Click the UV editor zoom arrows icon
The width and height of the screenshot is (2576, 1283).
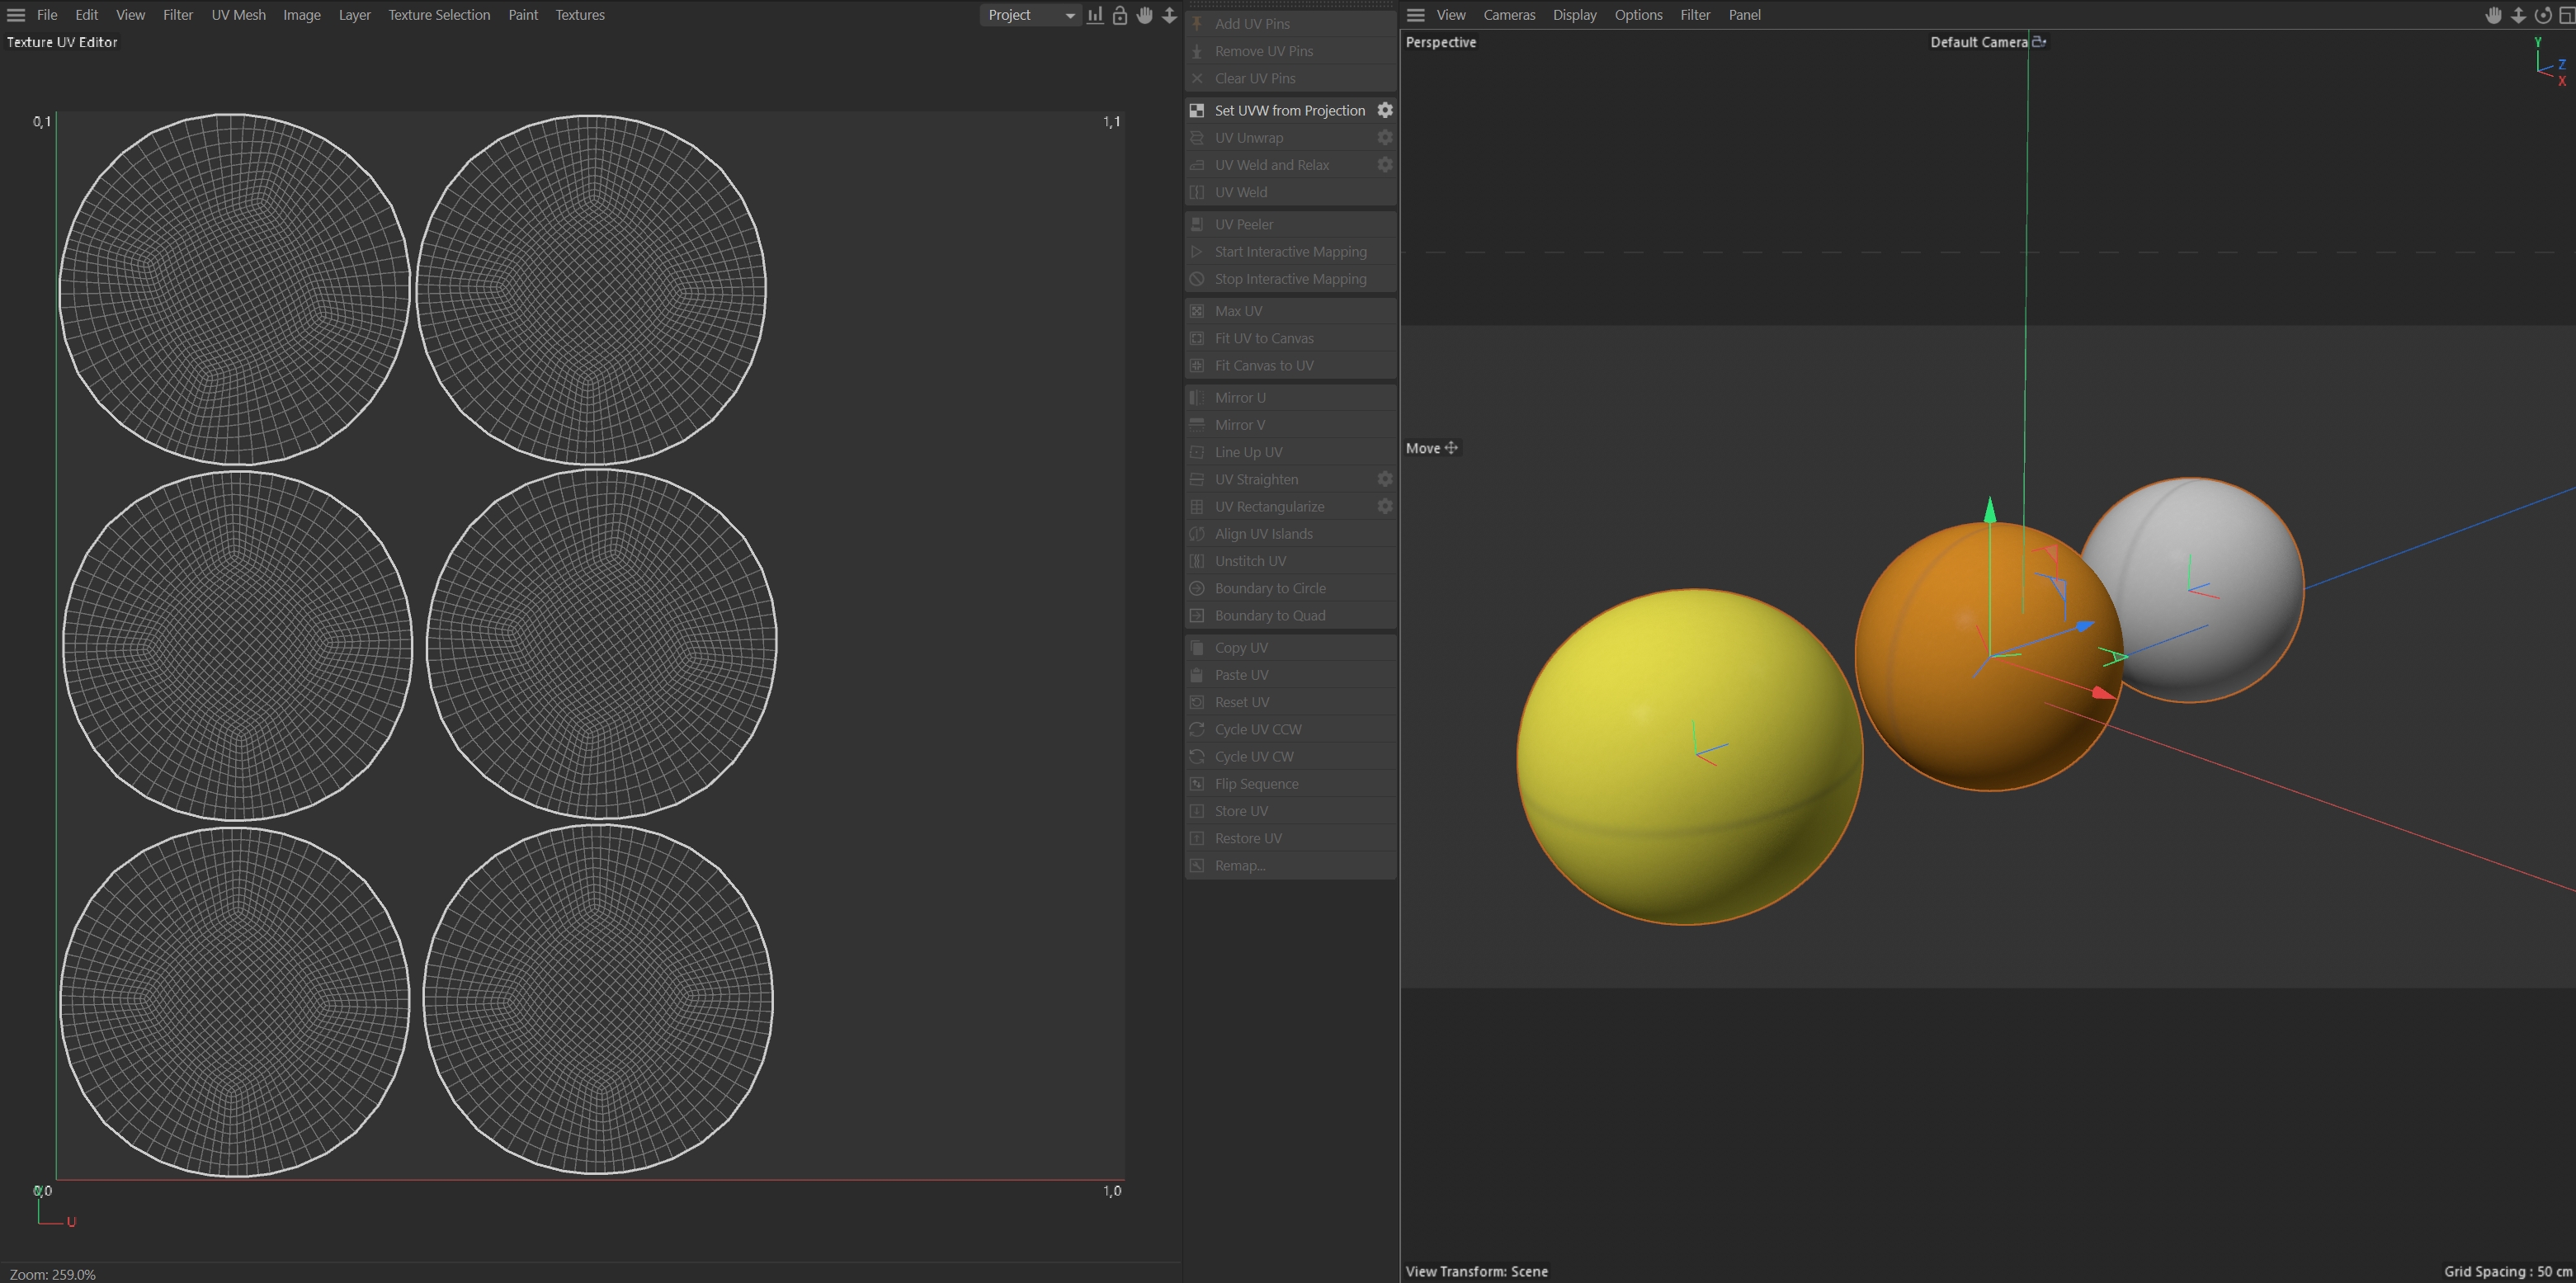(1169, 15)
